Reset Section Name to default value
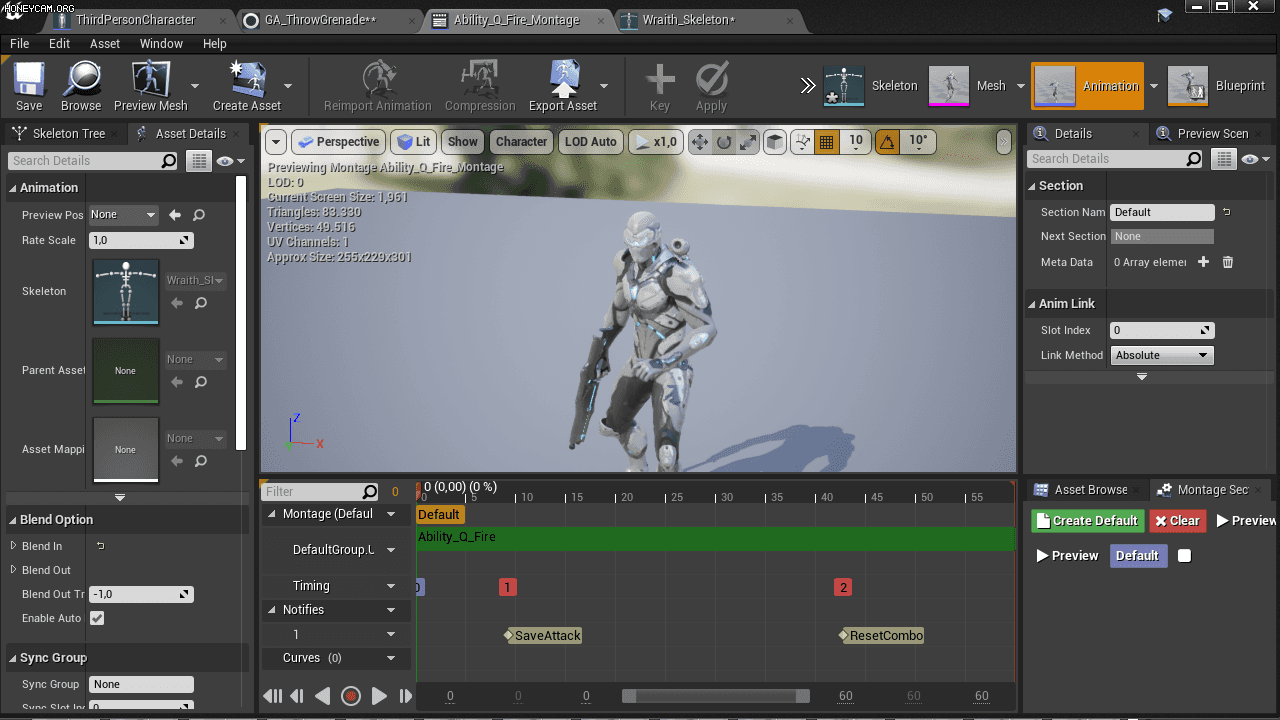 1227,212
